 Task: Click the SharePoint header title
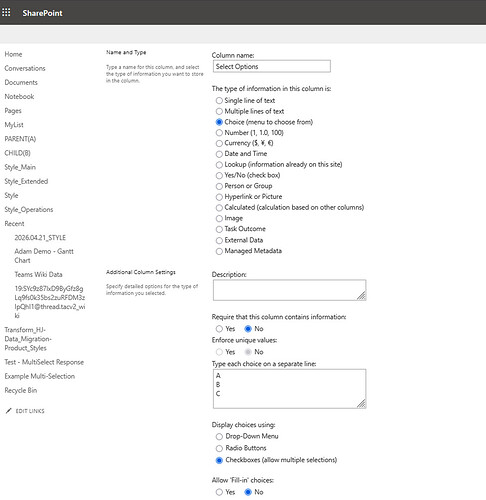tap(42, 13)
